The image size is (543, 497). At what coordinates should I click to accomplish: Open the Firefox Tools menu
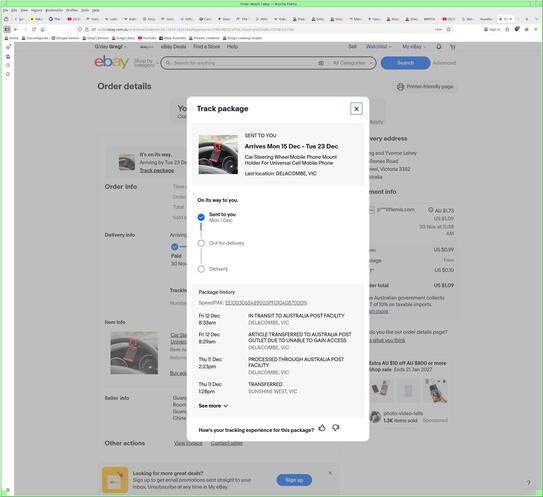[85, 10]
